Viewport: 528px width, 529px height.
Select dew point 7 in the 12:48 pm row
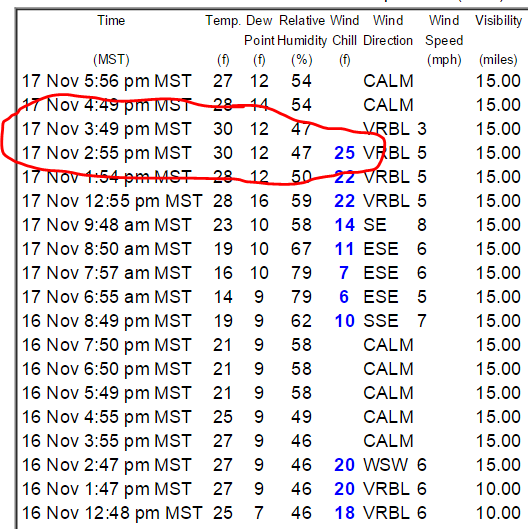tap(259, 513)
